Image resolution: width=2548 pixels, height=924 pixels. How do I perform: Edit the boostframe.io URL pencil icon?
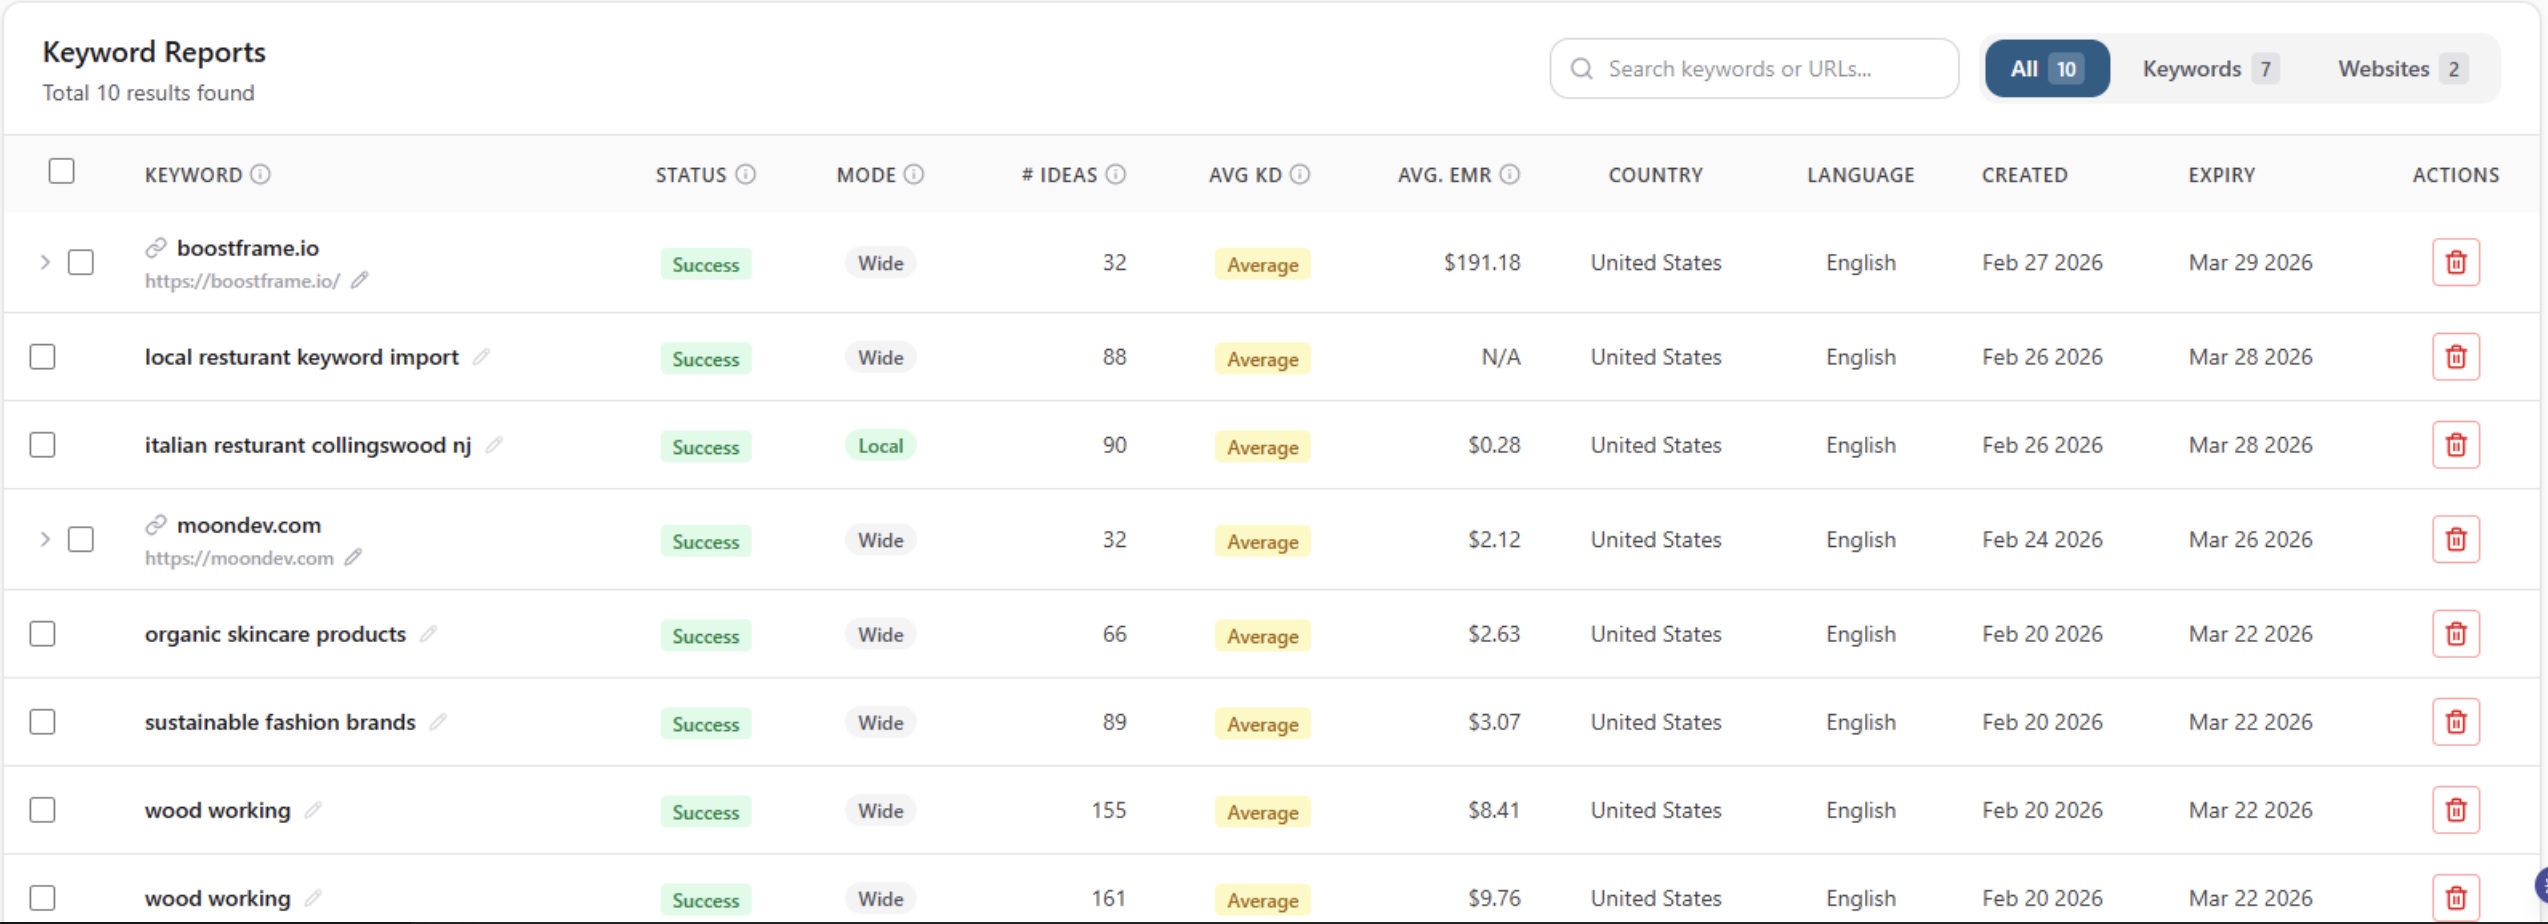point(360,281)
